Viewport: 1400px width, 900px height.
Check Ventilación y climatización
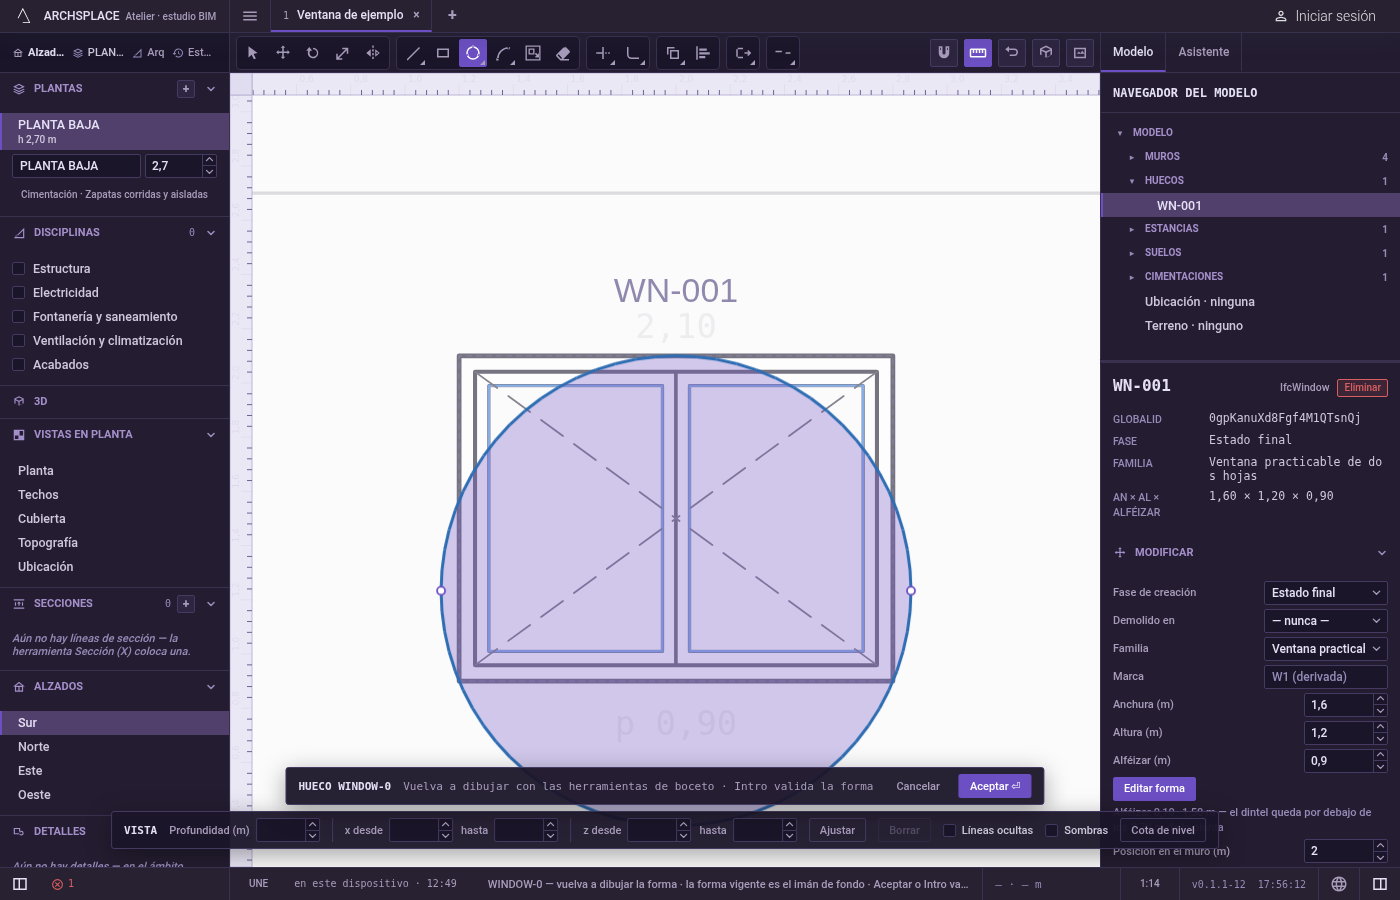click(18, 340)
